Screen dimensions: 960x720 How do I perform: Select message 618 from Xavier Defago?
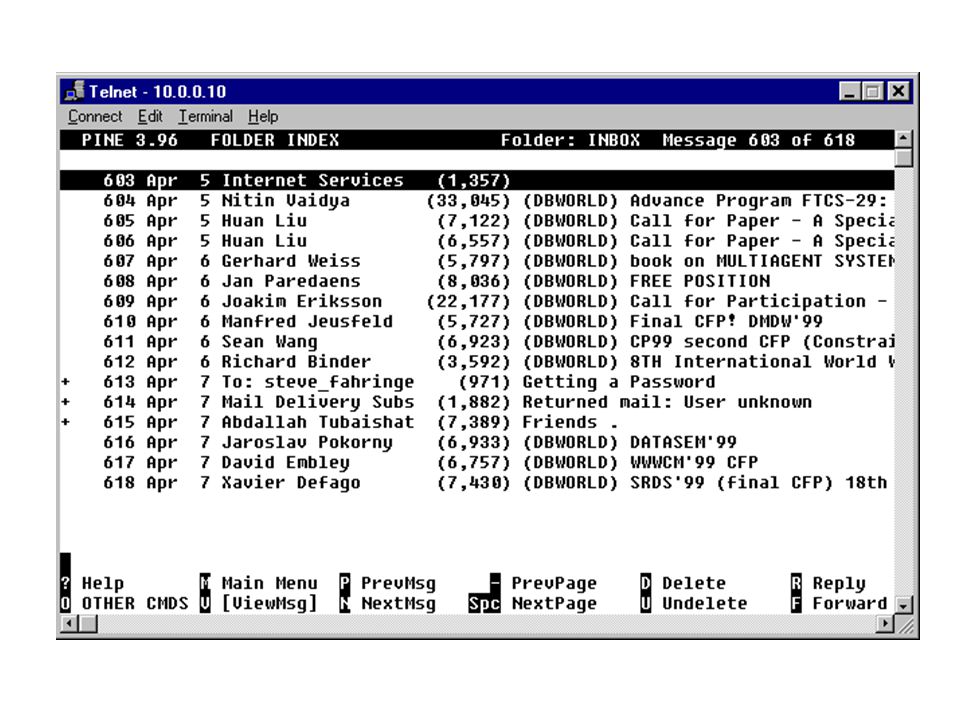(477, 484)
